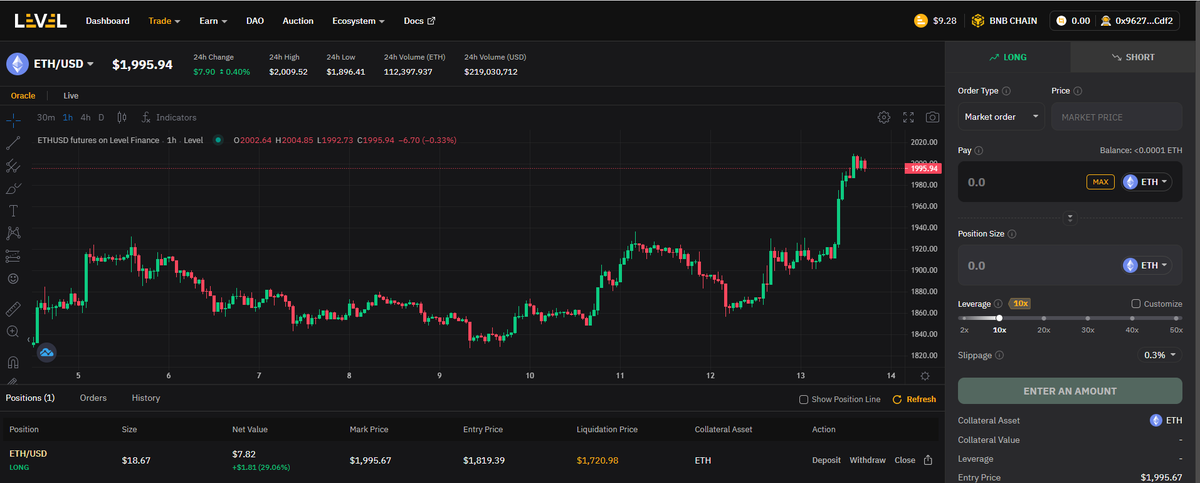Select the Oracle chart tab
1200x483 pixels.
click(23, 96)
